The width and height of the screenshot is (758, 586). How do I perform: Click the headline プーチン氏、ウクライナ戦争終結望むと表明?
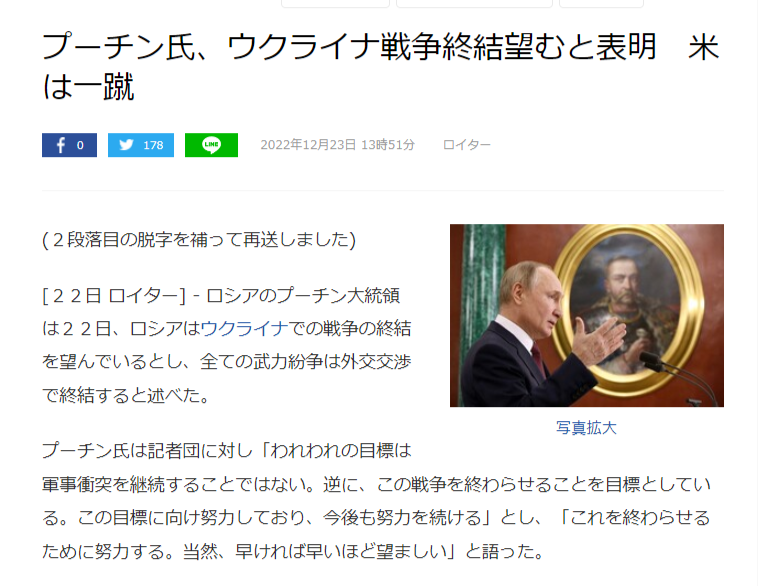[349, 47]
